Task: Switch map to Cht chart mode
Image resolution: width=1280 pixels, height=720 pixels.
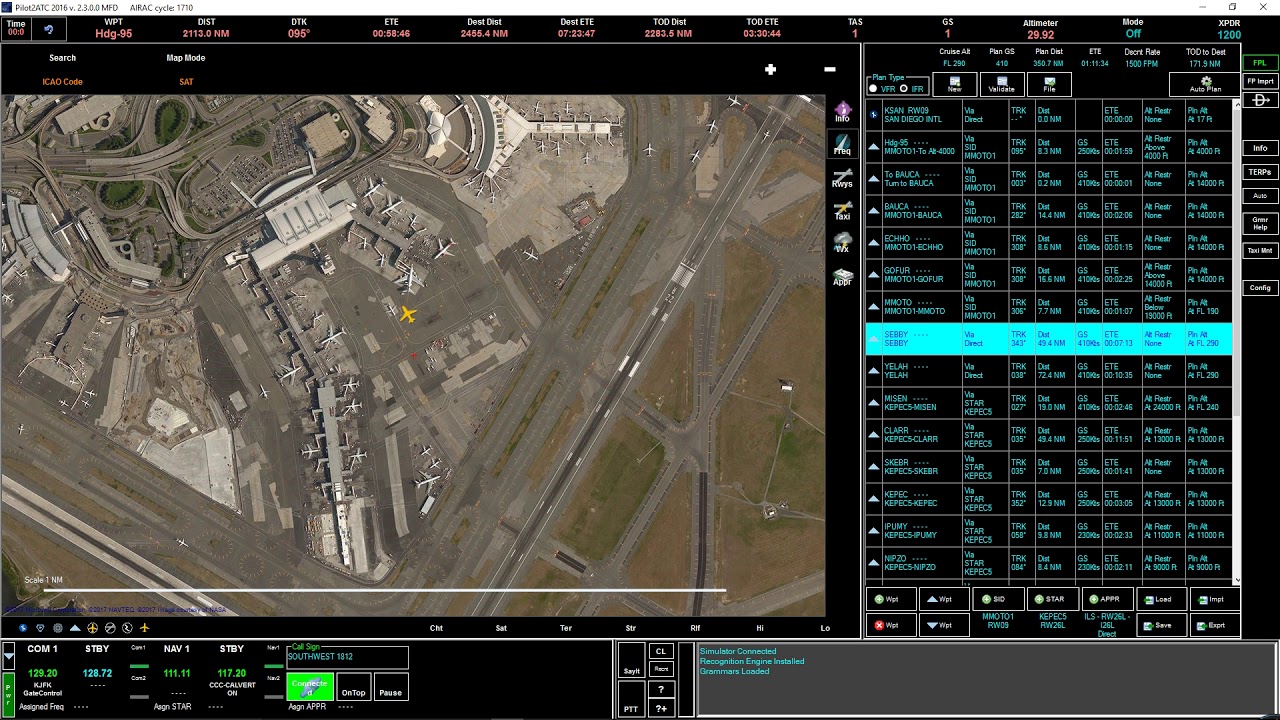Action: (436, 628)
